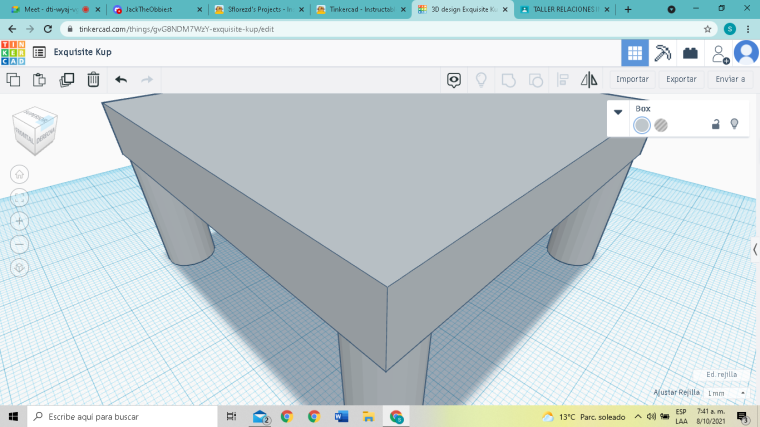Open the Blocks pickaxe mode
760x427 pixels.
[x=663, y=53]
